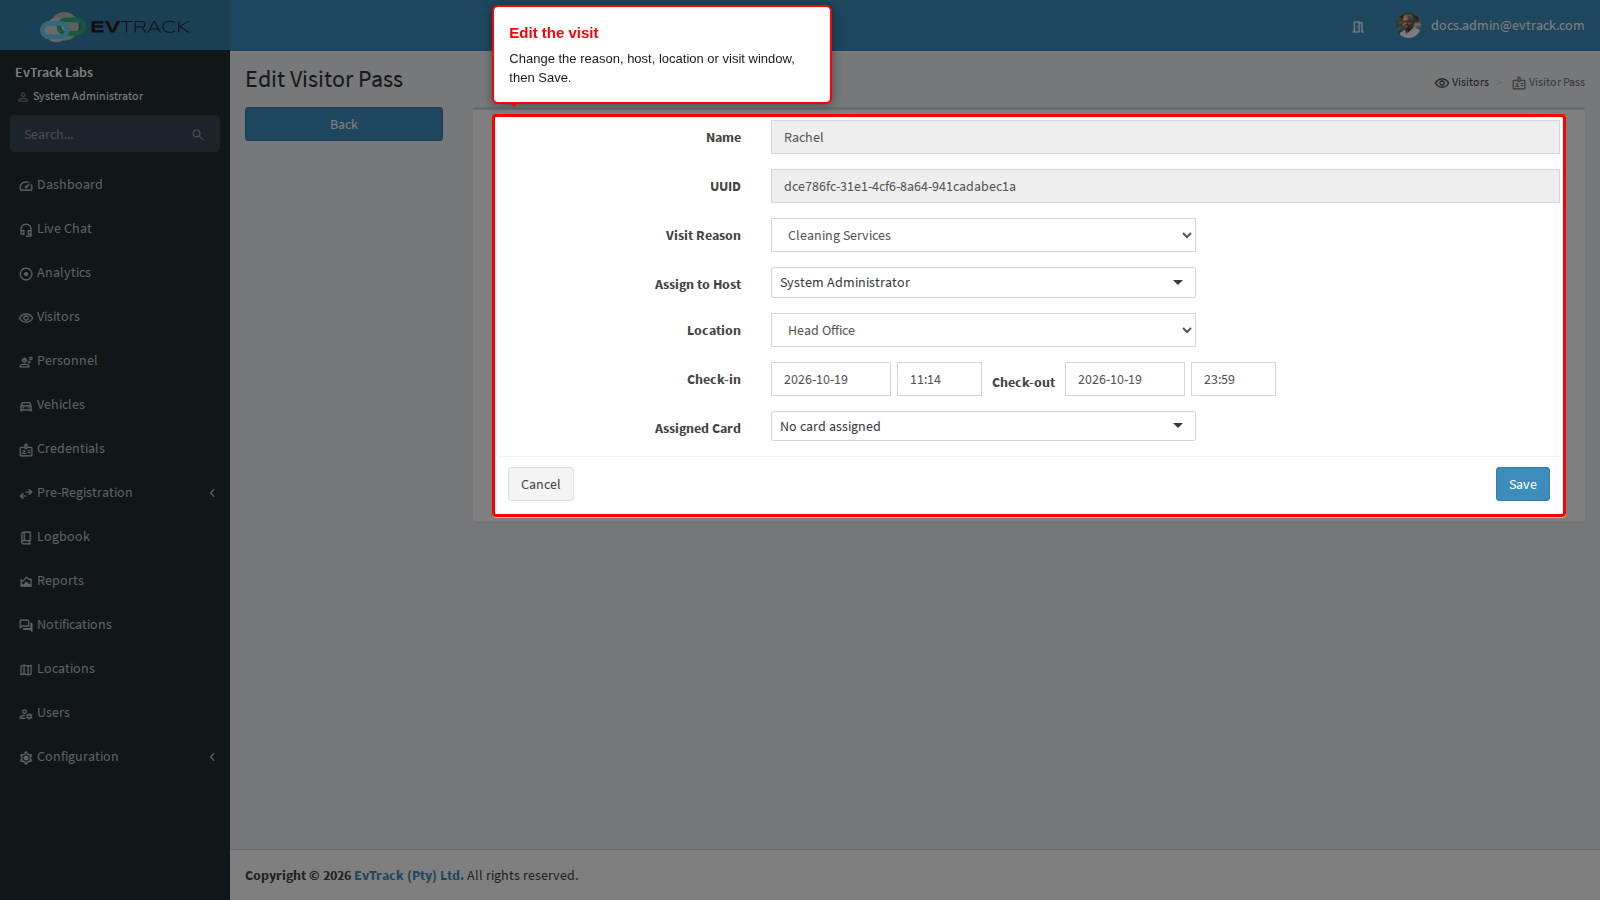1600x900 pixels.
Task: Click the Notifications chat icon
Action: point(26,626)
